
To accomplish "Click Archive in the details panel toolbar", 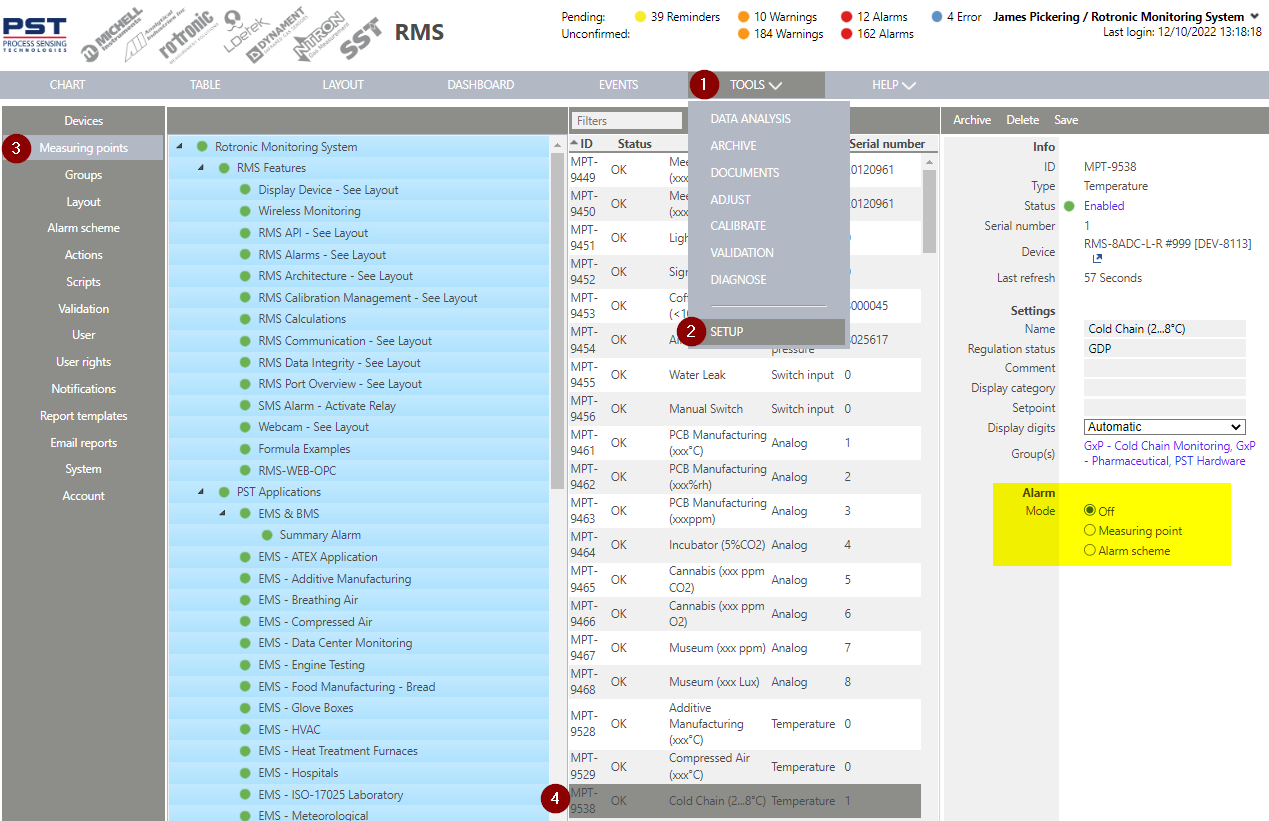I will click(x=972, y=120).
